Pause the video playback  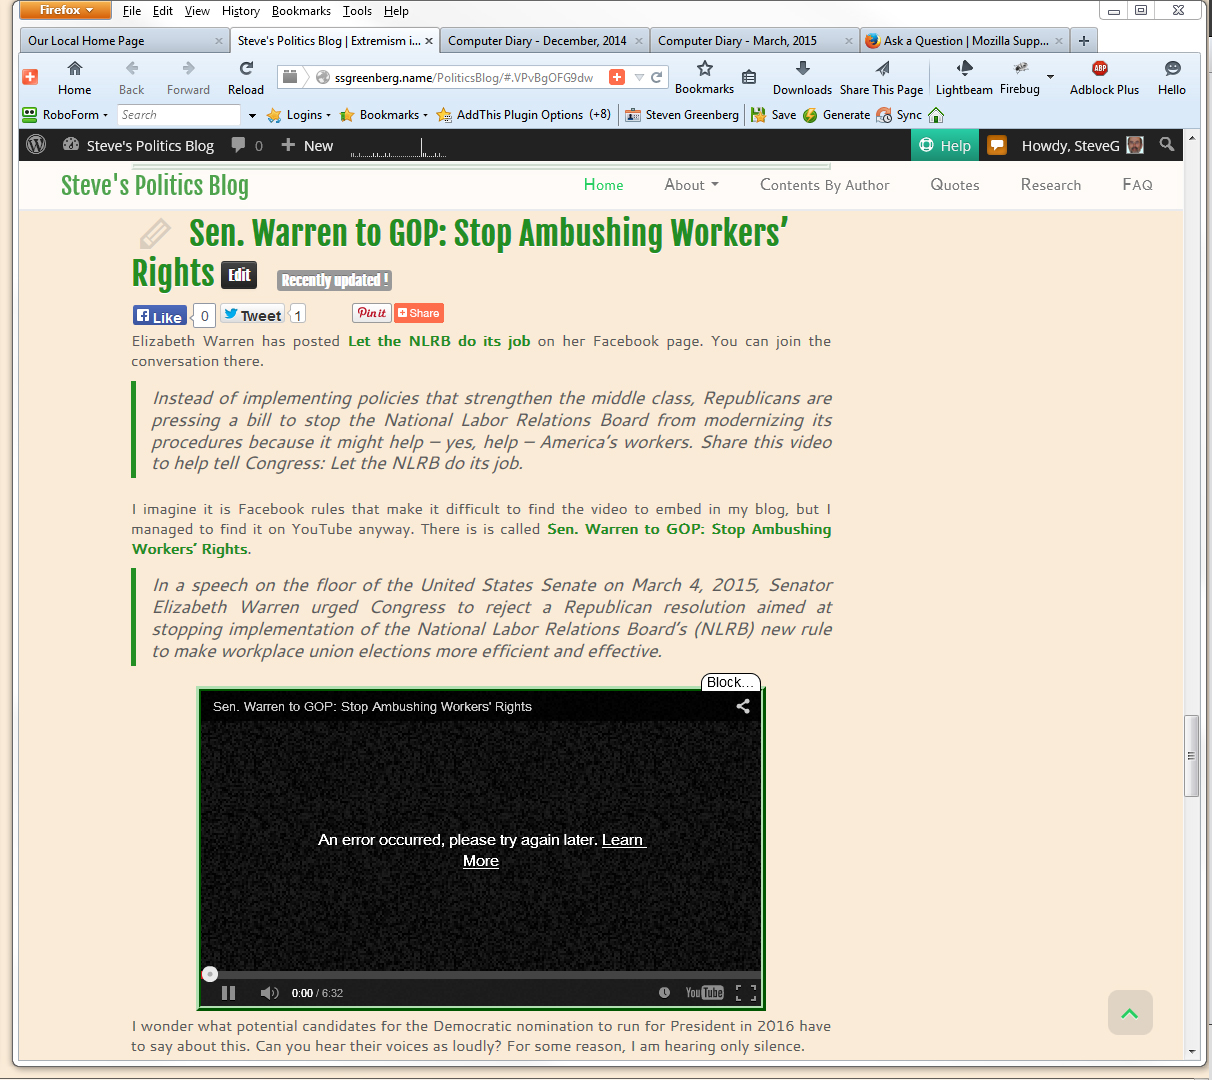pyautogui.click(x=228, y=992)
